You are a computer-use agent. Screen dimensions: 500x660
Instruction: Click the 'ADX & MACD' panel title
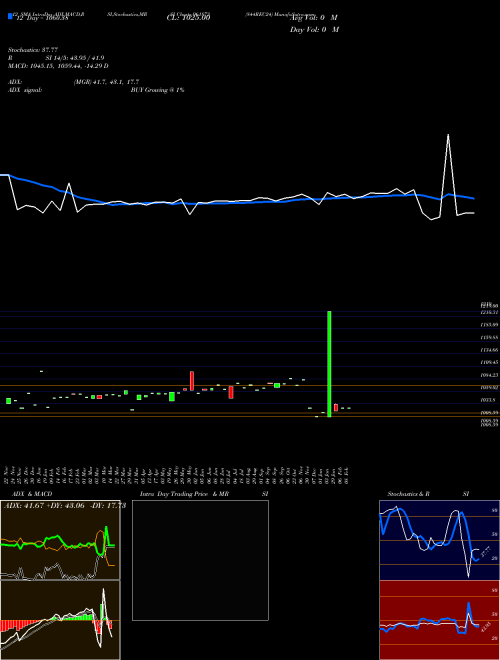[x=30, y=494]
